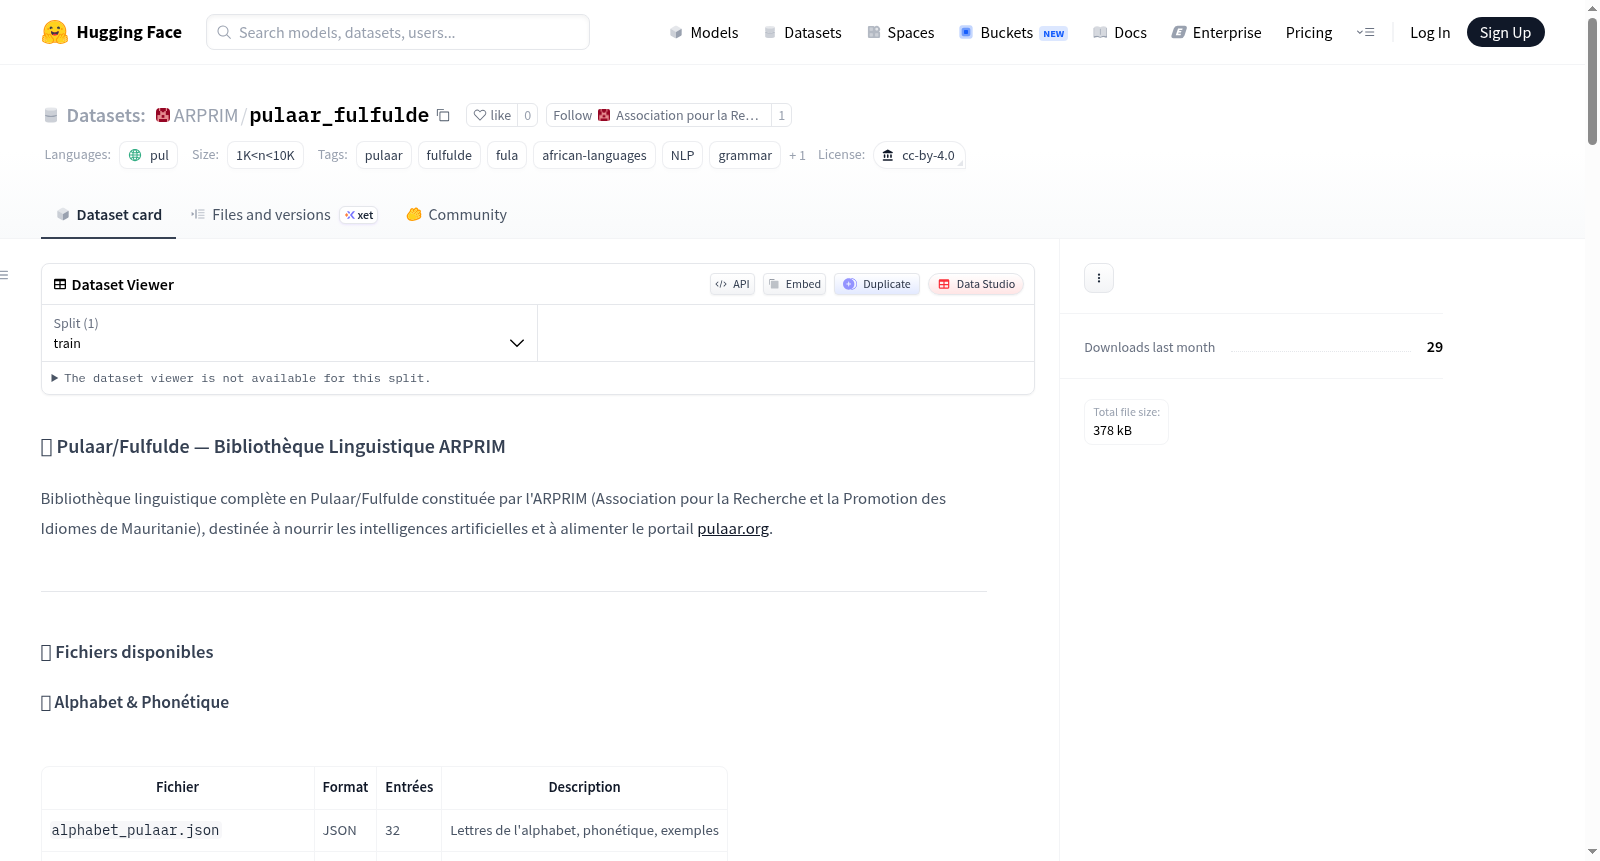
Task: Open Docs in the top navigation
Action: click(x=1120, y=32)
